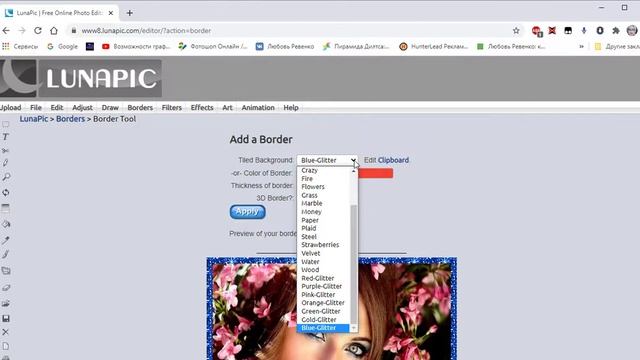
Task: Choose Purple-Glitter from the list
Action: 322,287
